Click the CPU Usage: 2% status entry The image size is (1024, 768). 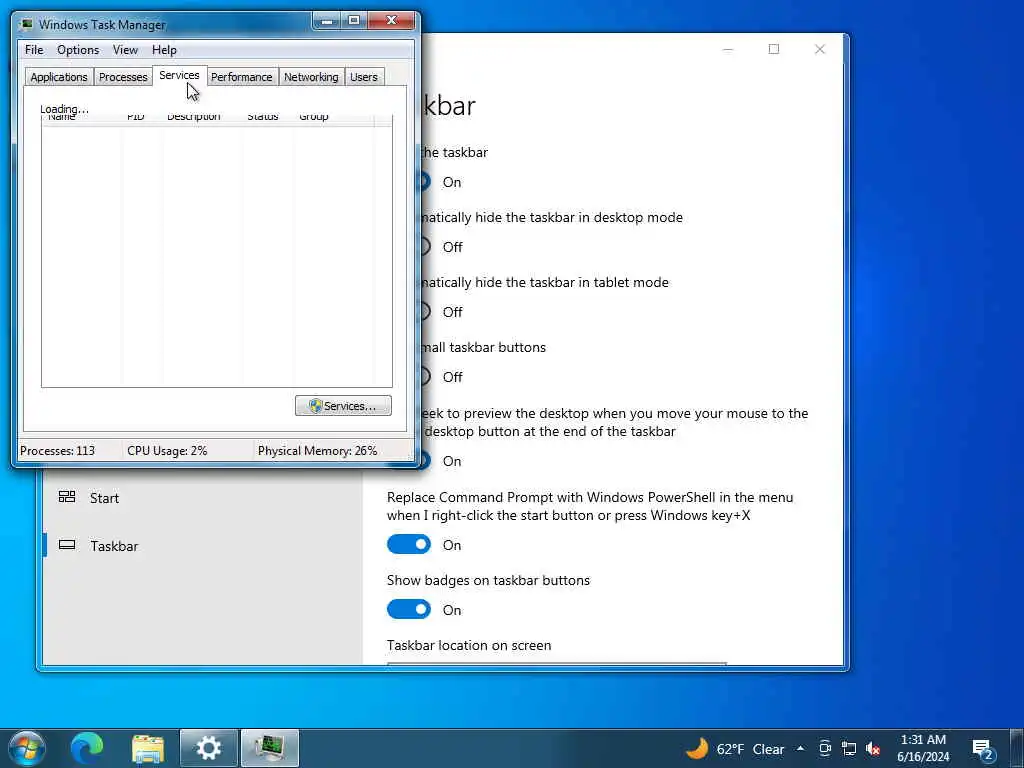point(167,451)
